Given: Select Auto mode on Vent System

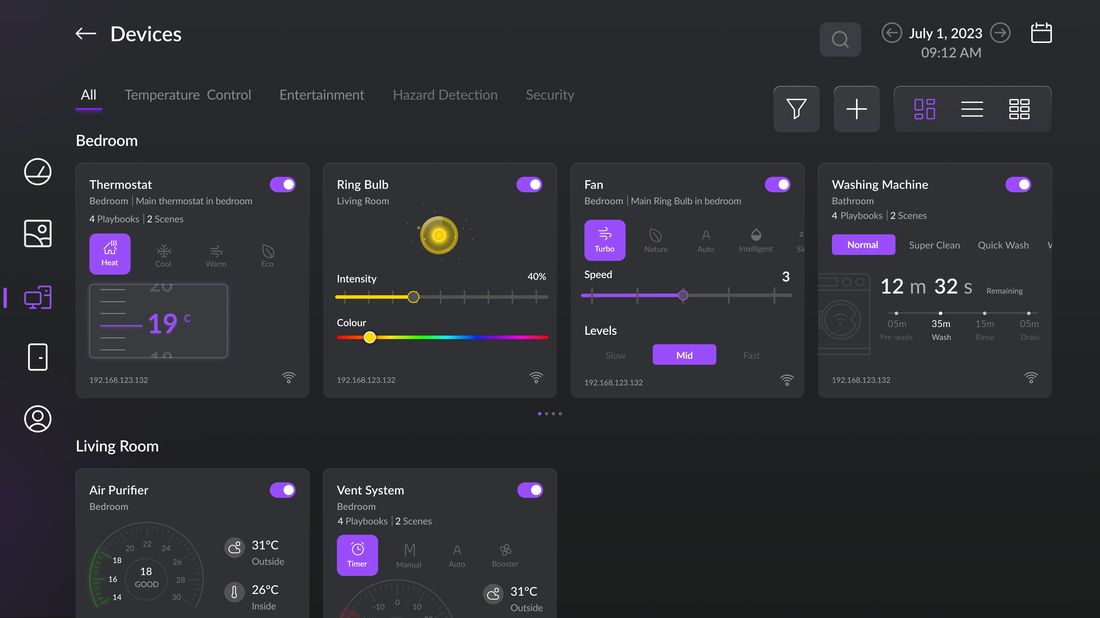Looking at the screenshot, I should [x=457, y=556].
